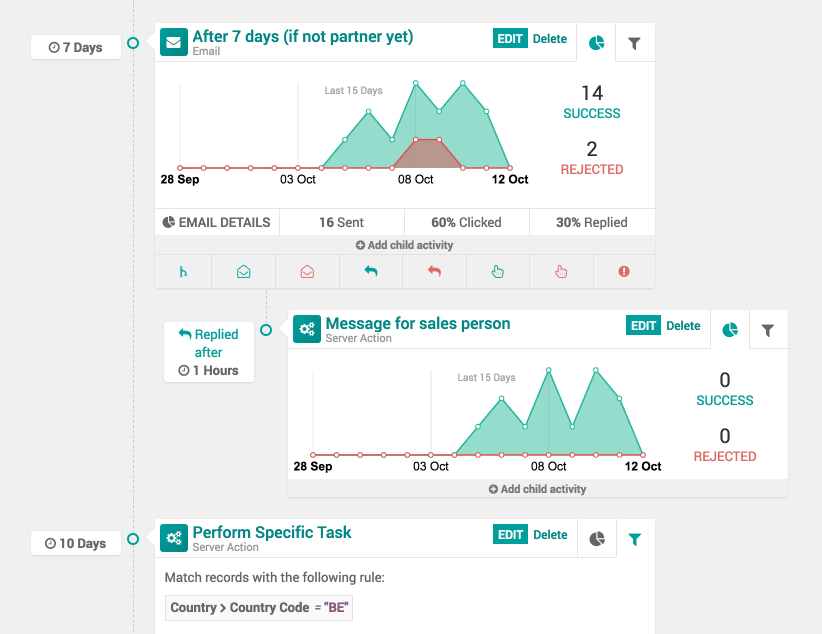This screenshot has width=822, height=634.
Task: Edit the Perform Specific Task activity
Action: [x=510, y=534]
